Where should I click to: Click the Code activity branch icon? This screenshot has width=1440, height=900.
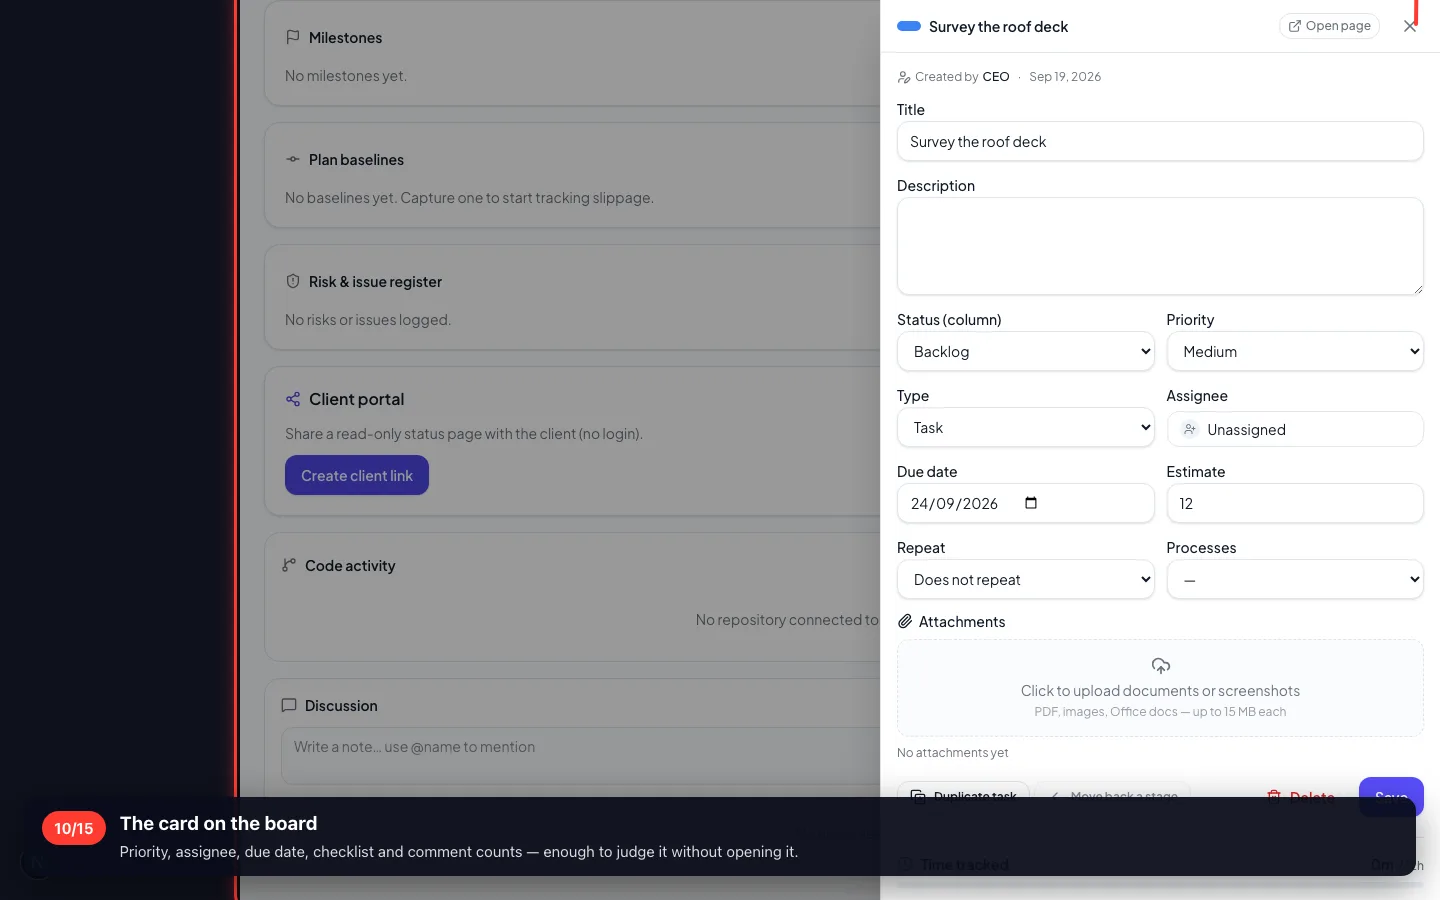point(289,565)
